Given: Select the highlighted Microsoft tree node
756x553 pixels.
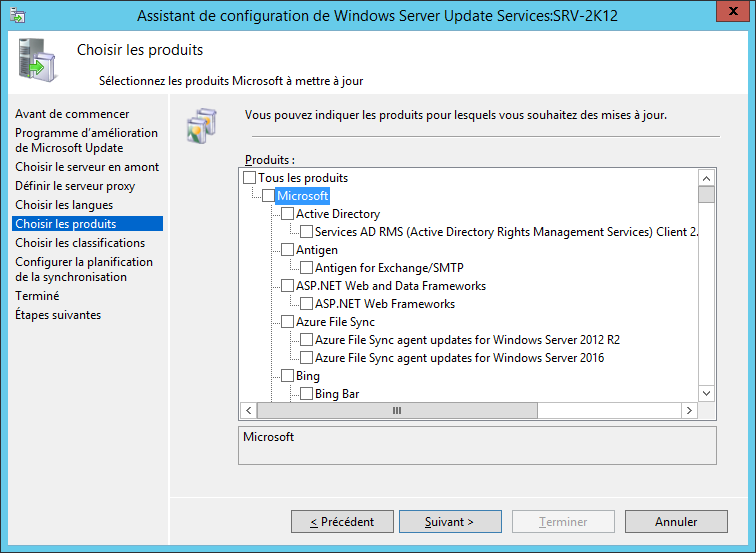Looking at the screenshot, I should tap(302, 196).
